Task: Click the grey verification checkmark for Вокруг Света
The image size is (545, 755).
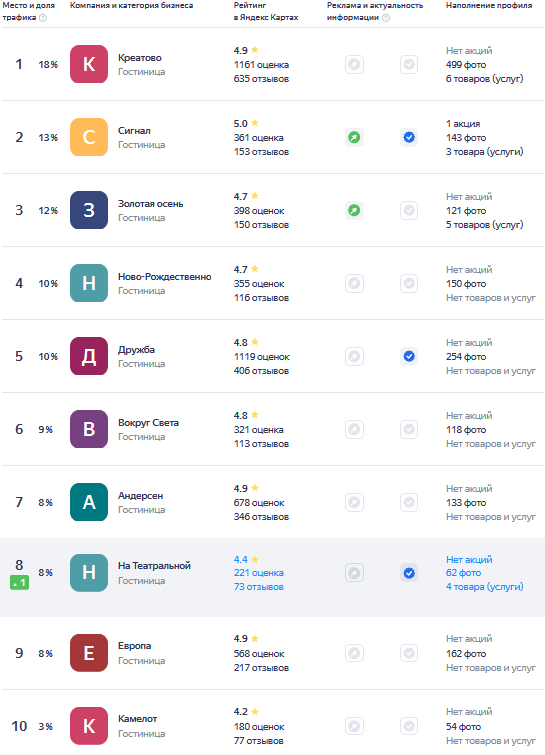Action: [409, 430]
